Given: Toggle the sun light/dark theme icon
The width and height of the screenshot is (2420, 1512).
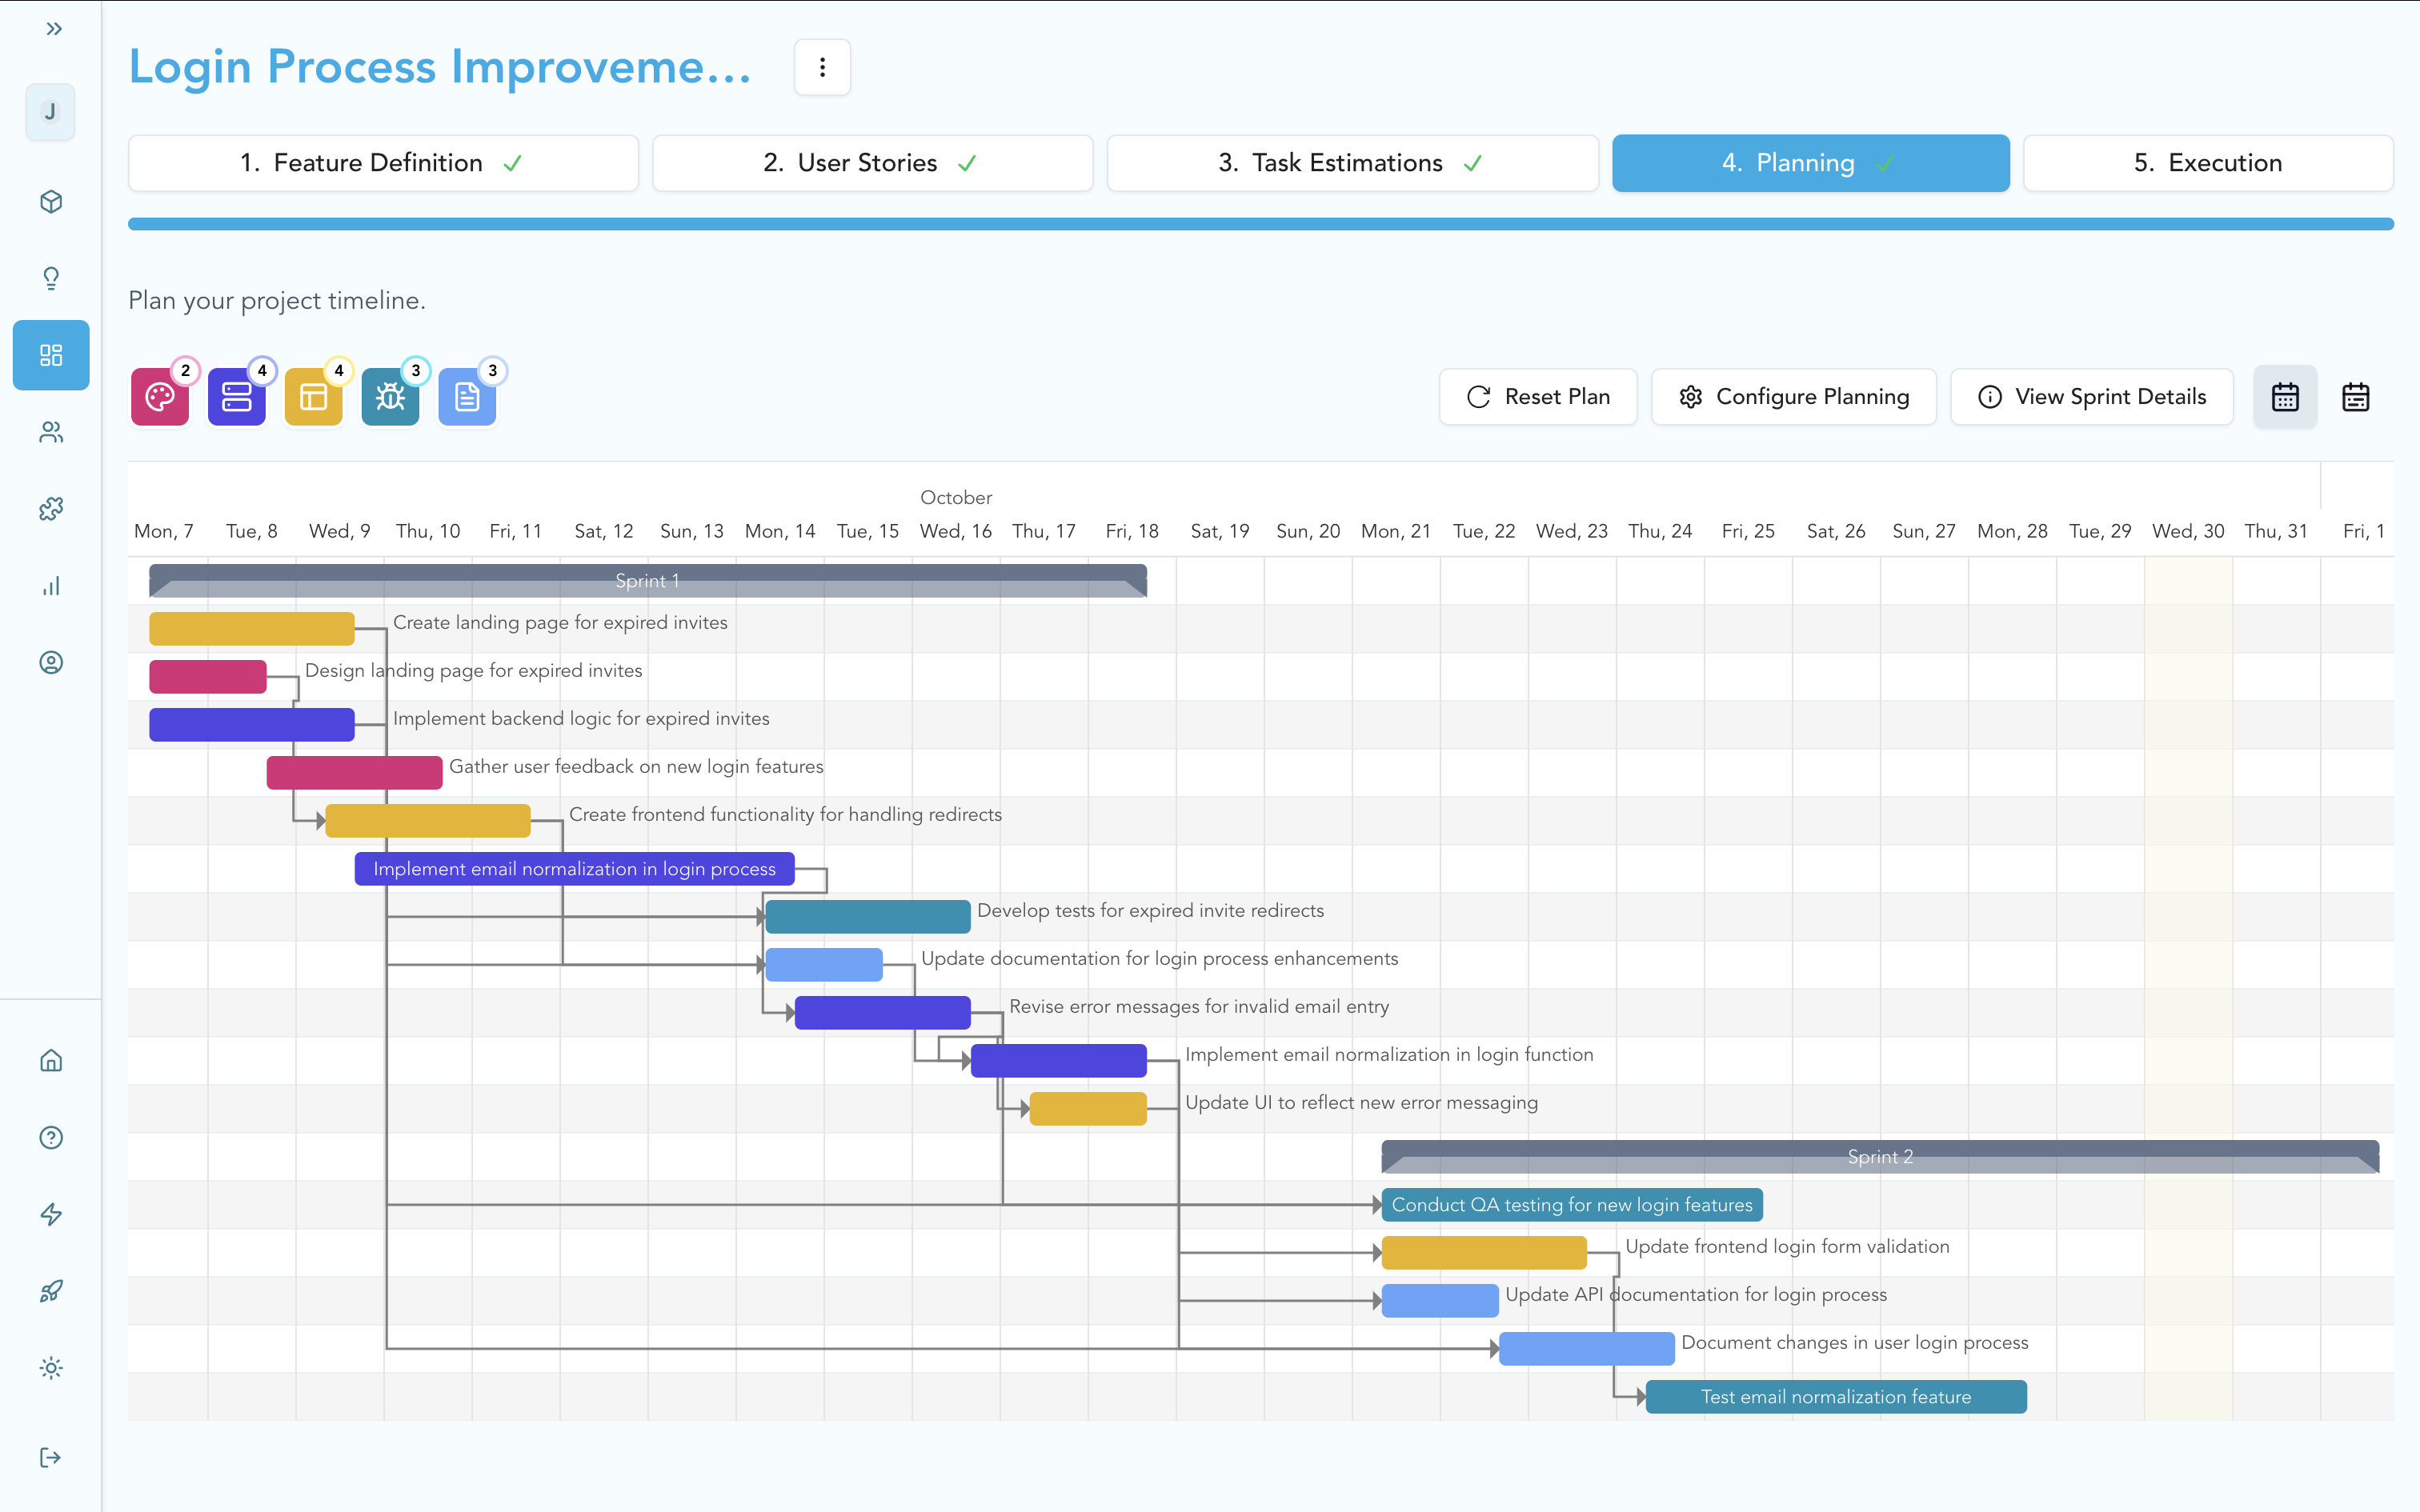Looking at the screenshot, I should pos(51,1368).
